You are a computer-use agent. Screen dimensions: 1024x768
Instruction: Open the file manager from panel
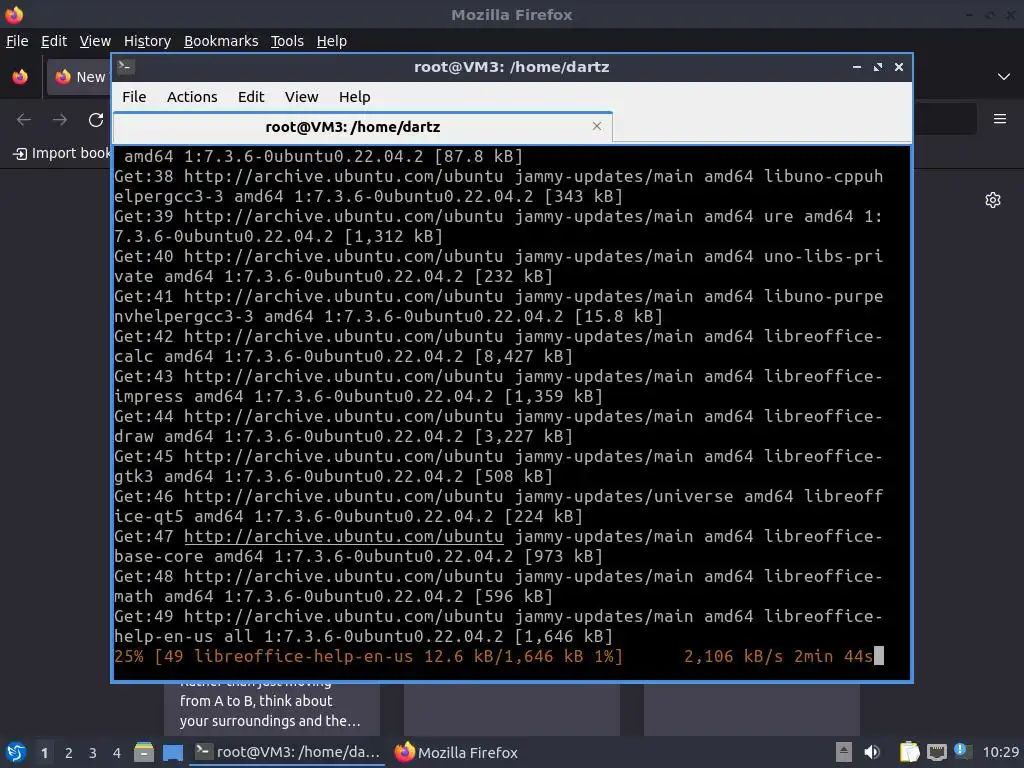pos(144,752)
